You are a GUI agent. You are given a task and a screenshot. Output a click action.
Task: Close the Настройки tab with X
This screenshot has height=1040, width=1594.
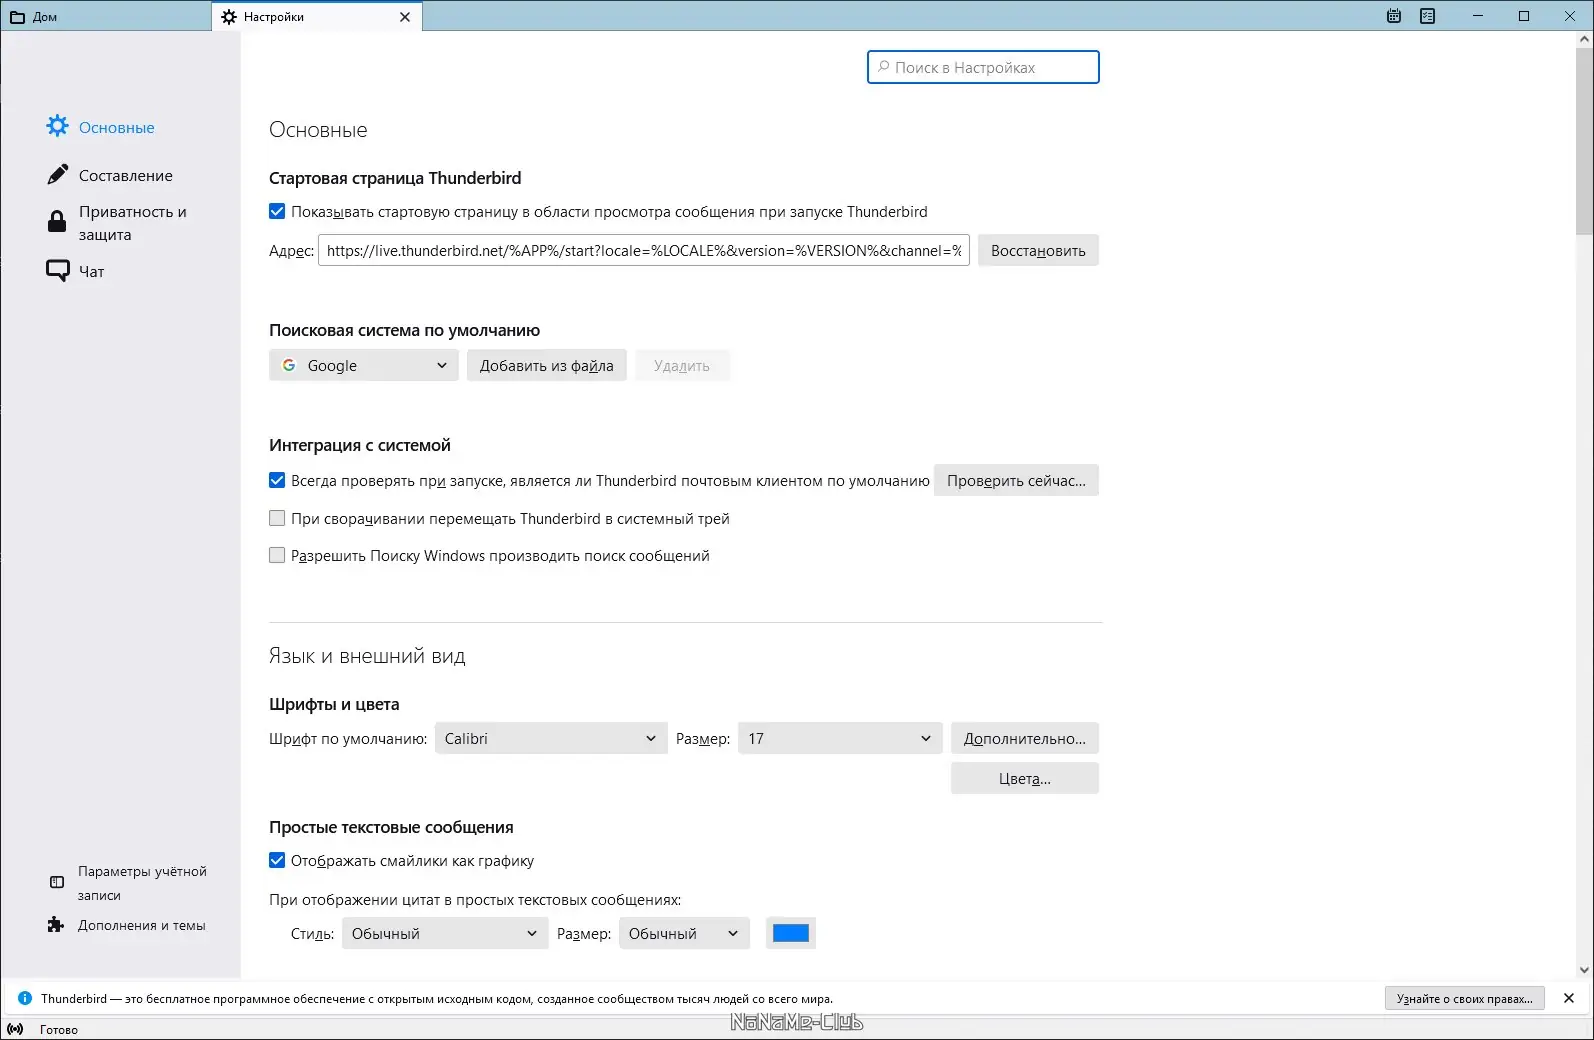[x=405, y=17]
